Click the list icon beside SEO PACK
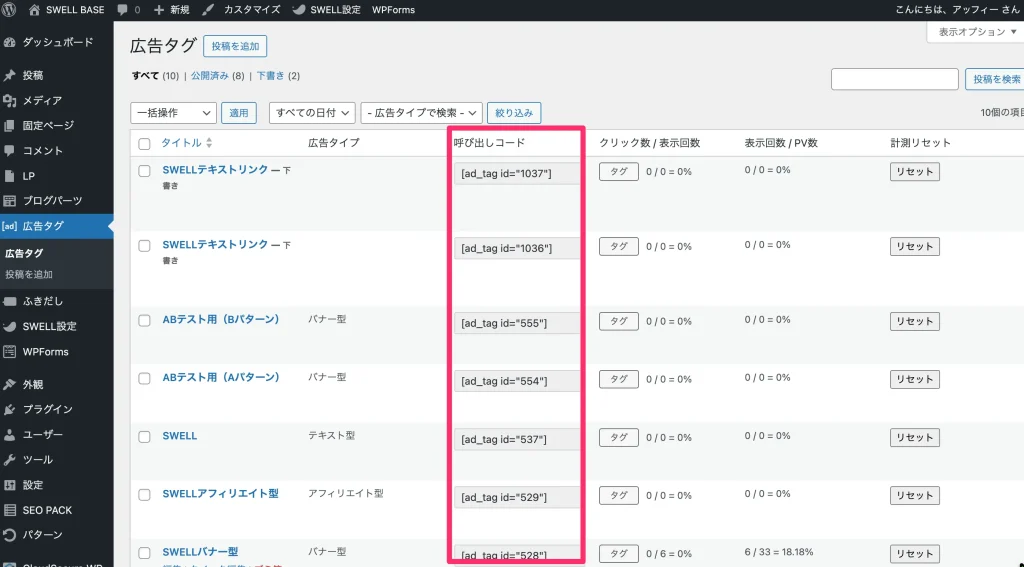This screenshot has height=567, width=1024. coord(9,510)
